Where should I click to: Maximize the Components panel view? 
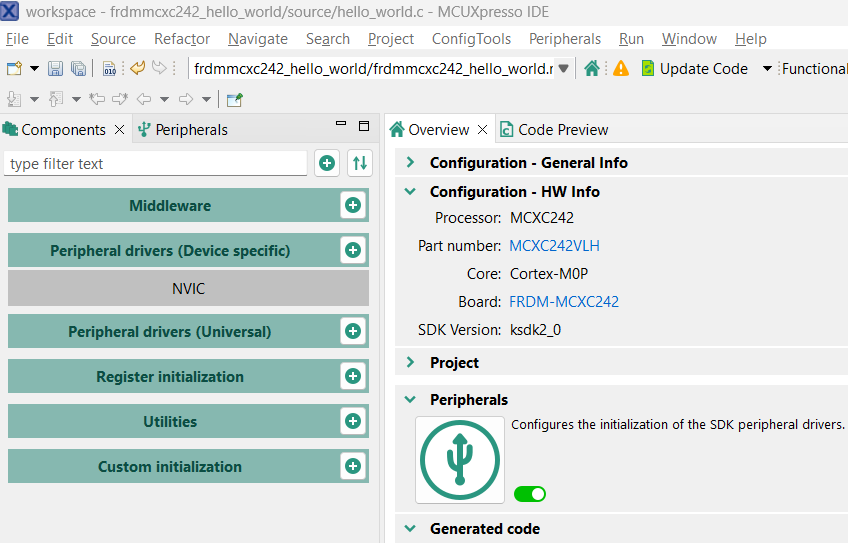pyautogui.click(x=364, y=126)
